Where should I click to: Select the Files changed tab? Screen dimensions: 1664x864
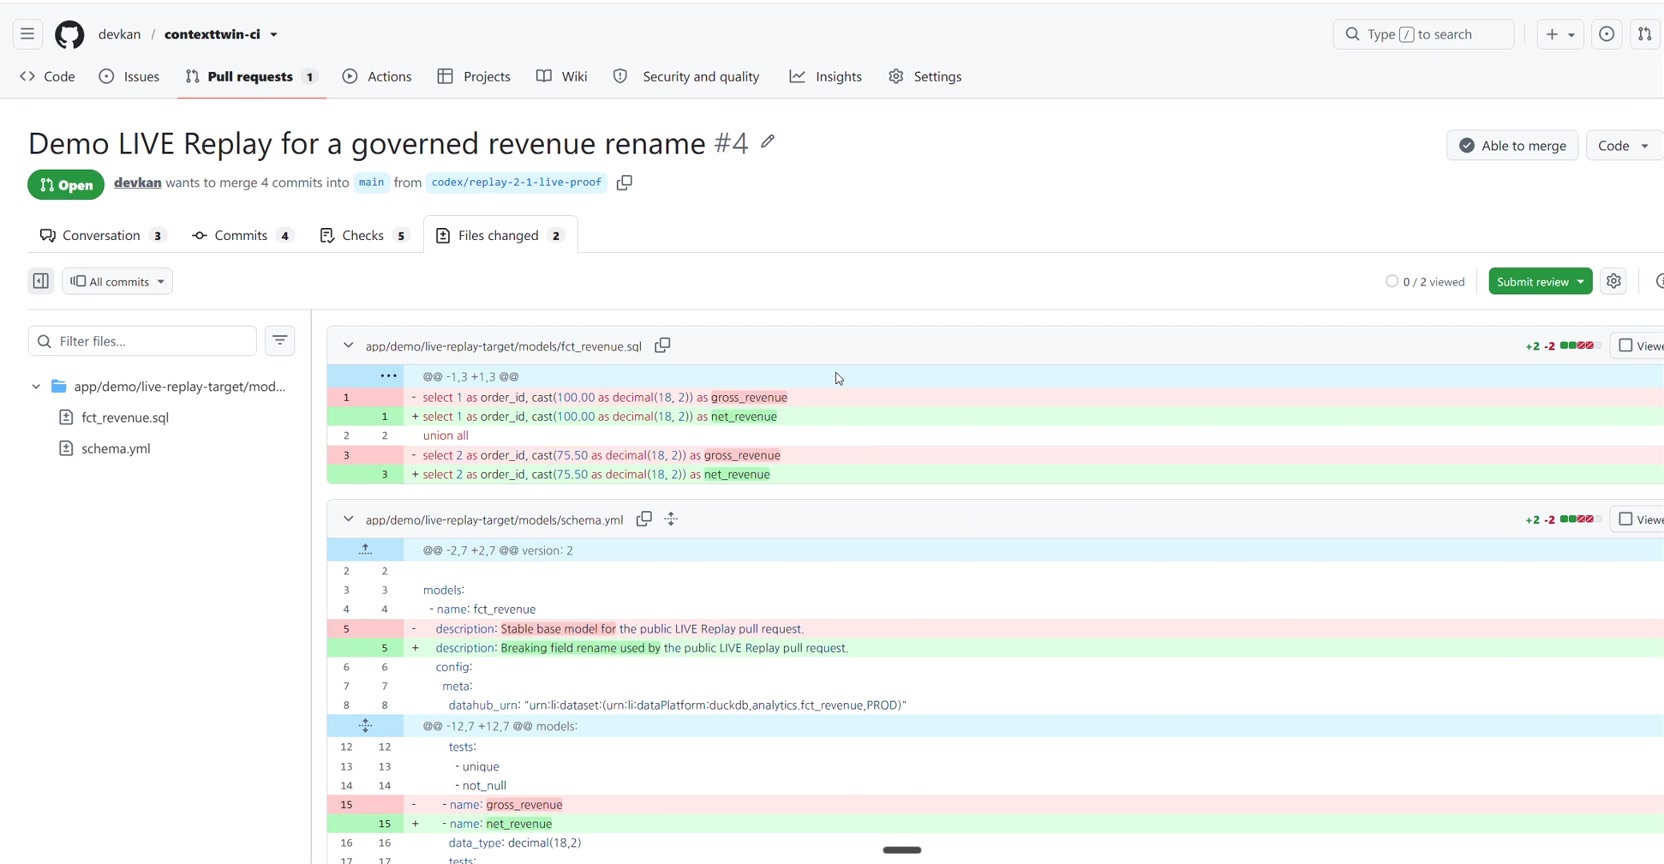tap(500, 235)
